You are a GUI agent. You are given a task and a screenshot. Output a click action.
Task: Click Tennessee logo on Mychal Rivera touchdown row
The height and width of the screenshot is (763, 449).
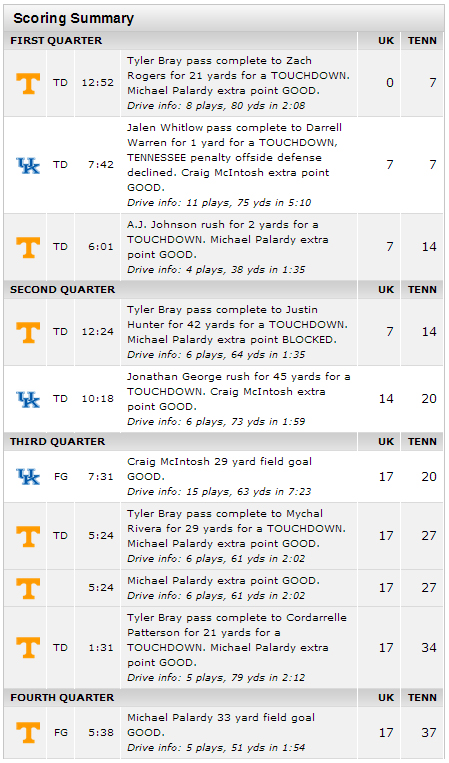click(28, 536)
